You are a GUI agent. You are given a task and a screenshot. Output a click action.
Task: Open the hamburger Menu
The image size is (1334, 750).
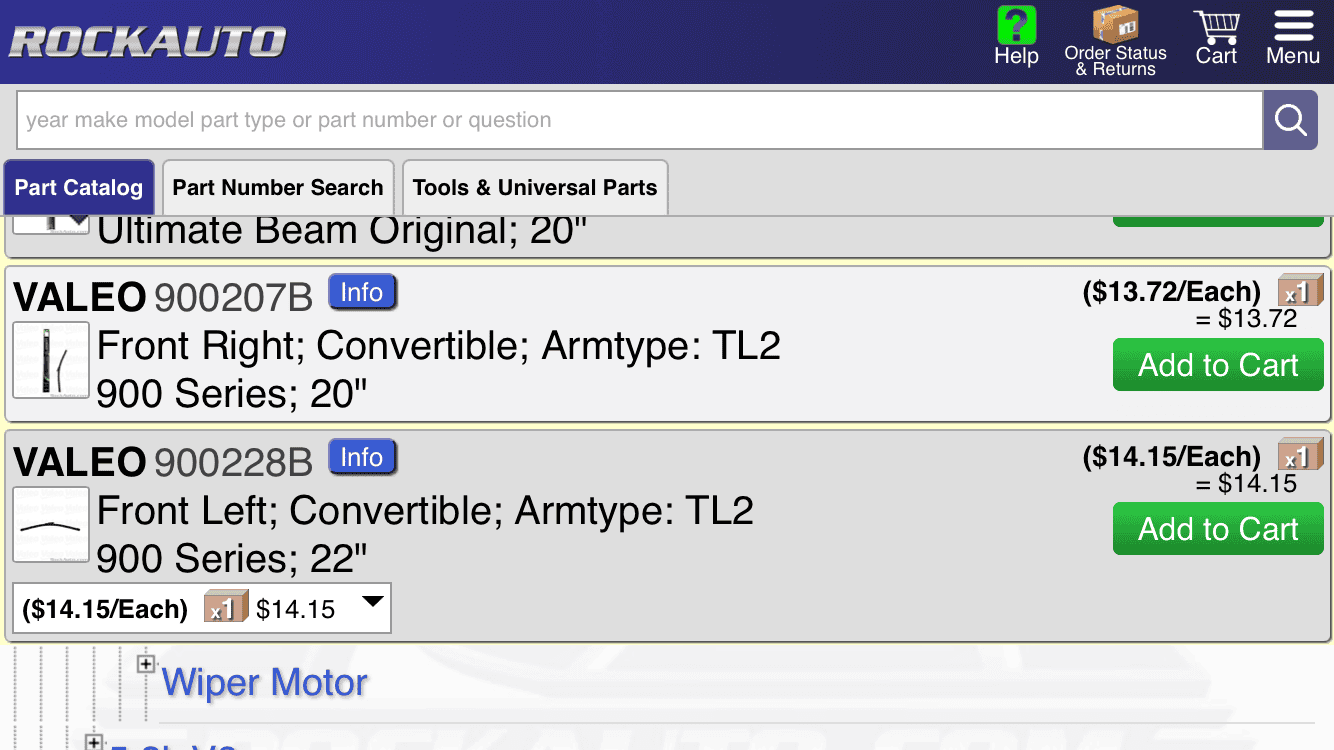point(1293,38)
